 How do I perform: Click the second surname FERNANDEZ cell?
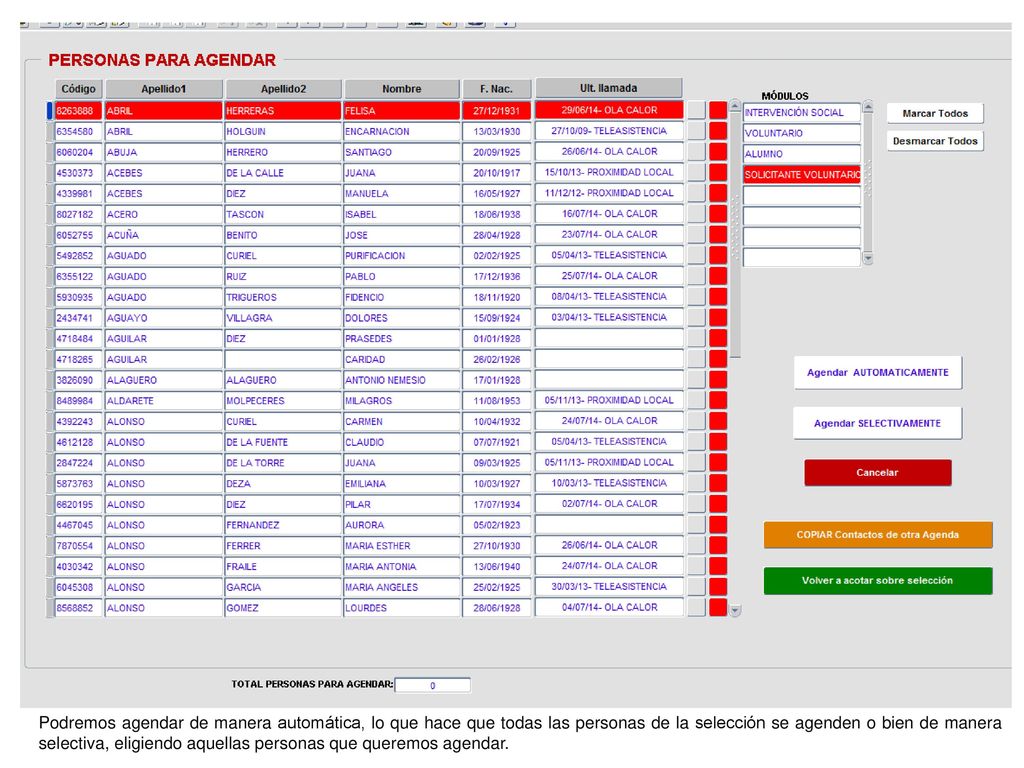(x=283, y=525)
